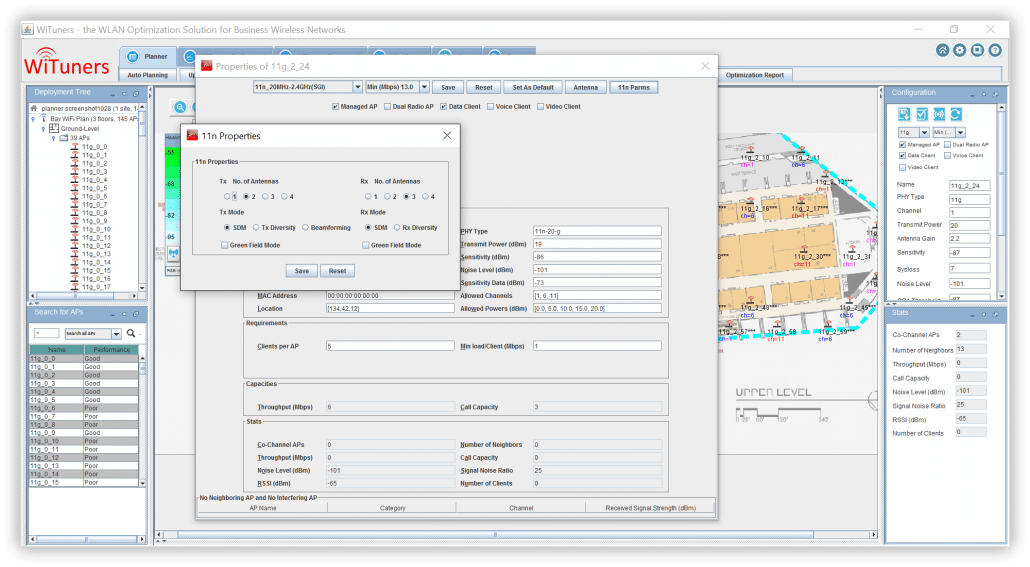This screenshot has height=567, width=1030.
Task: Click the 11n Parms button
Action: pyautogui.click(x=633, y=87)
